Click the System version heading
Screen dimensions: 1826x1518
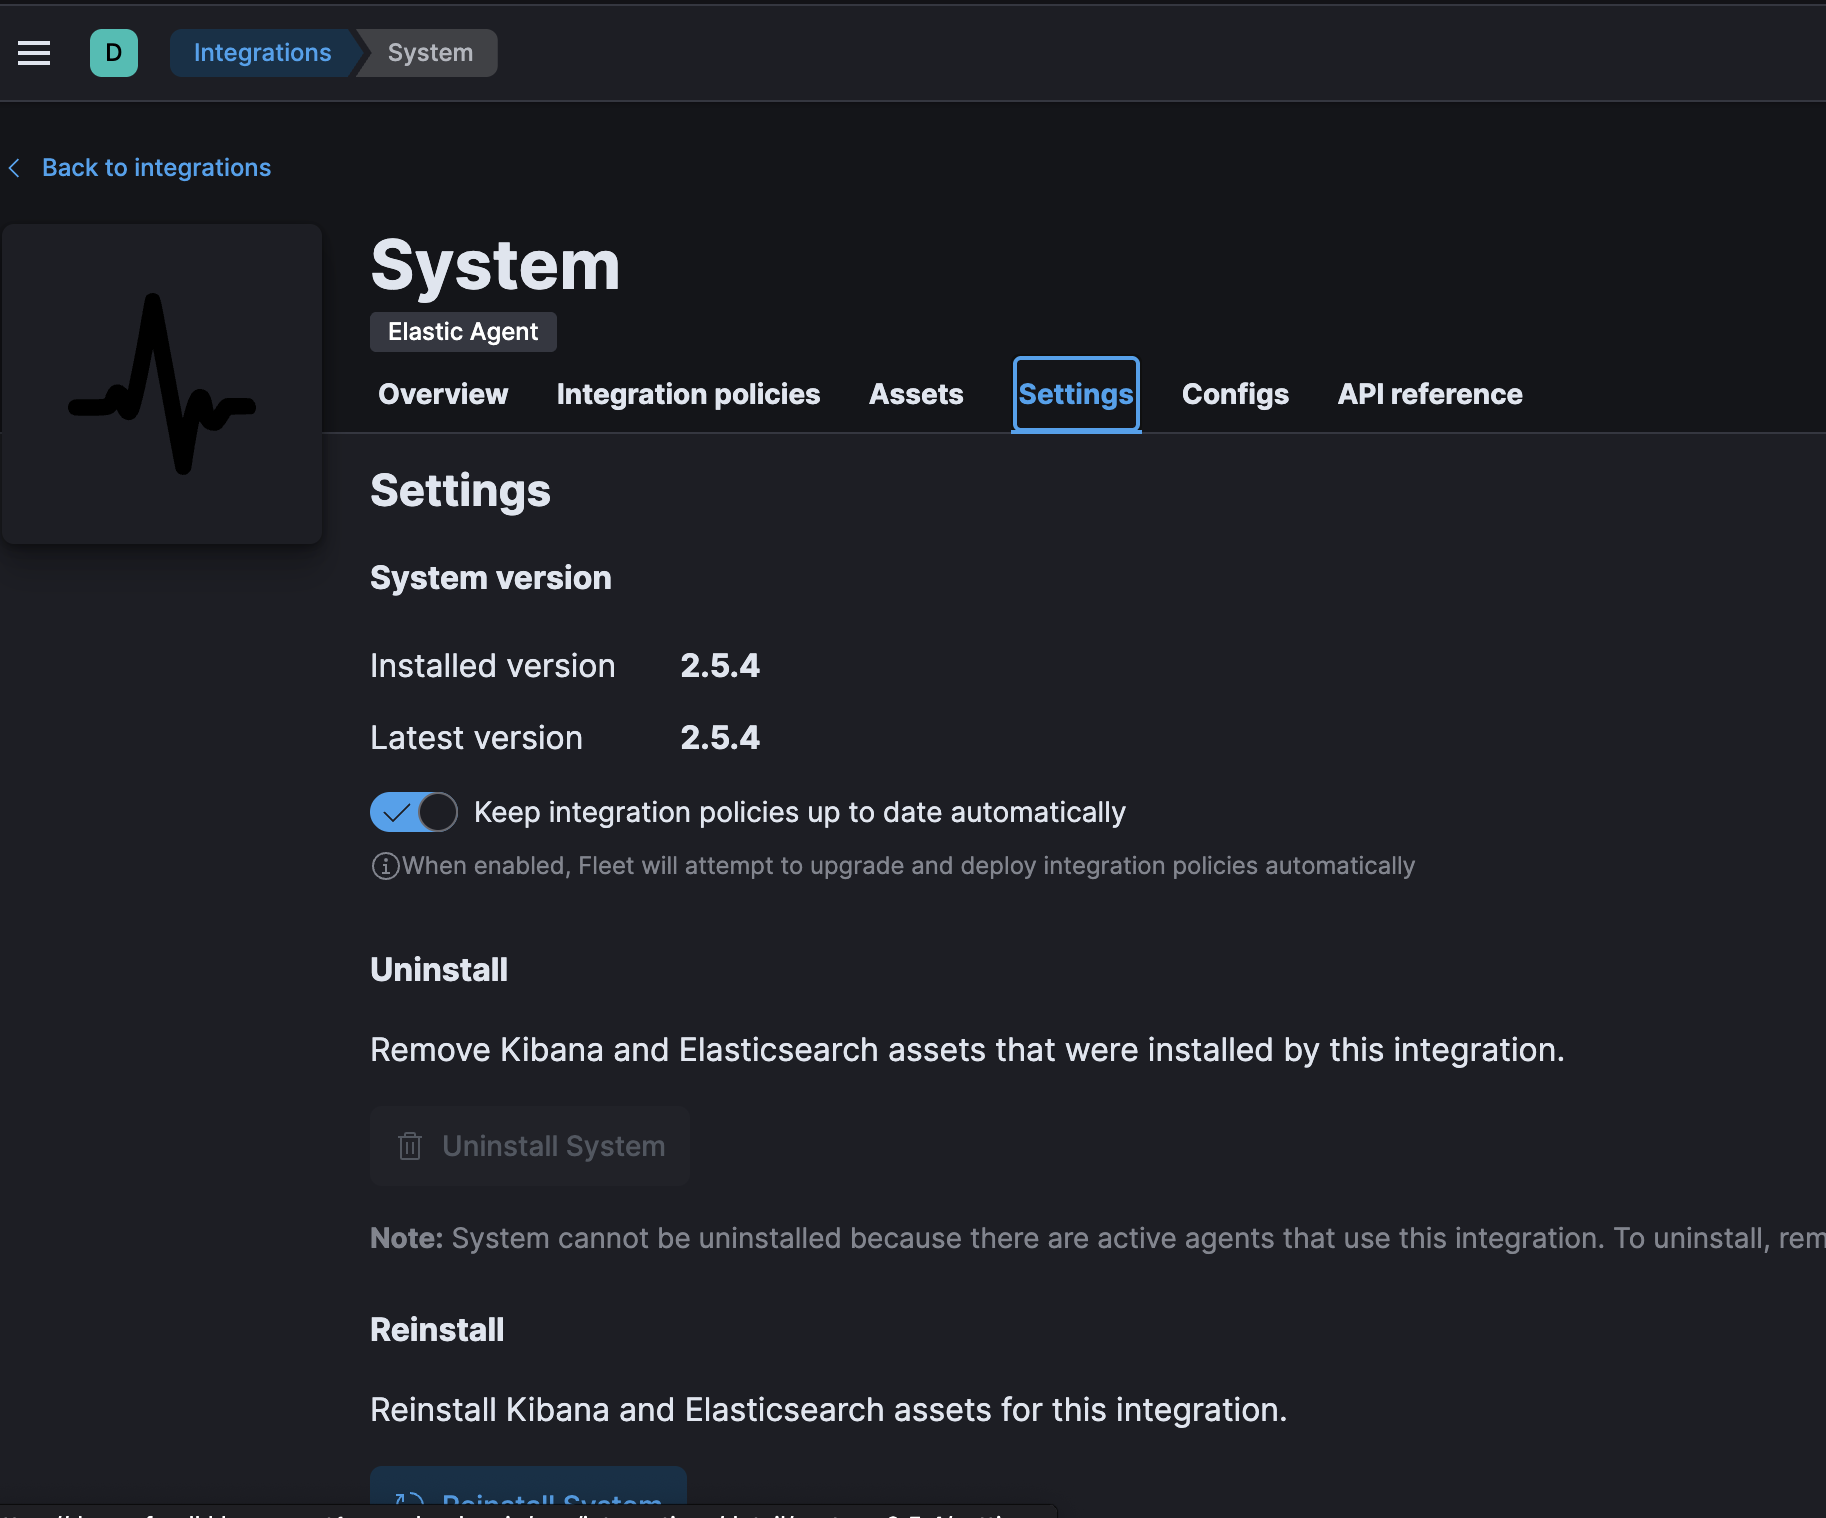(x=491, y=578)
